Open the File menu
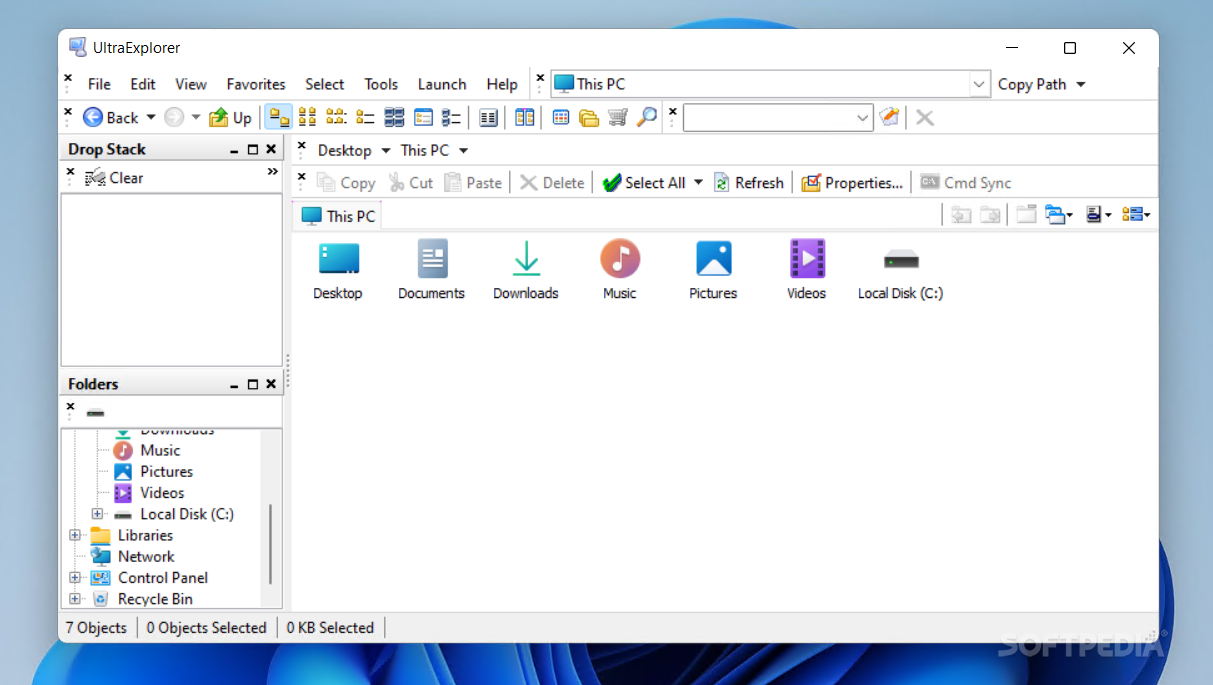 tap(99, 84)
